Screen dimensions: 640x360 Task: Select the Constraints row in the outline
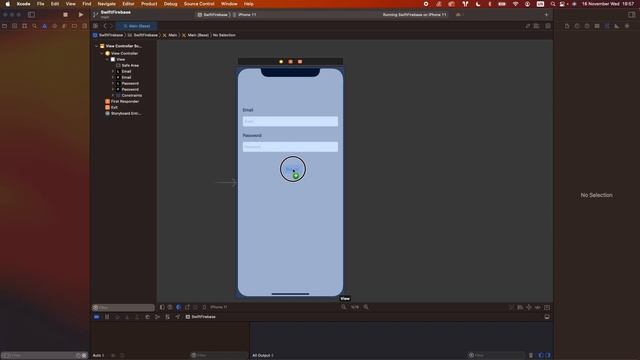click(129, 96)
